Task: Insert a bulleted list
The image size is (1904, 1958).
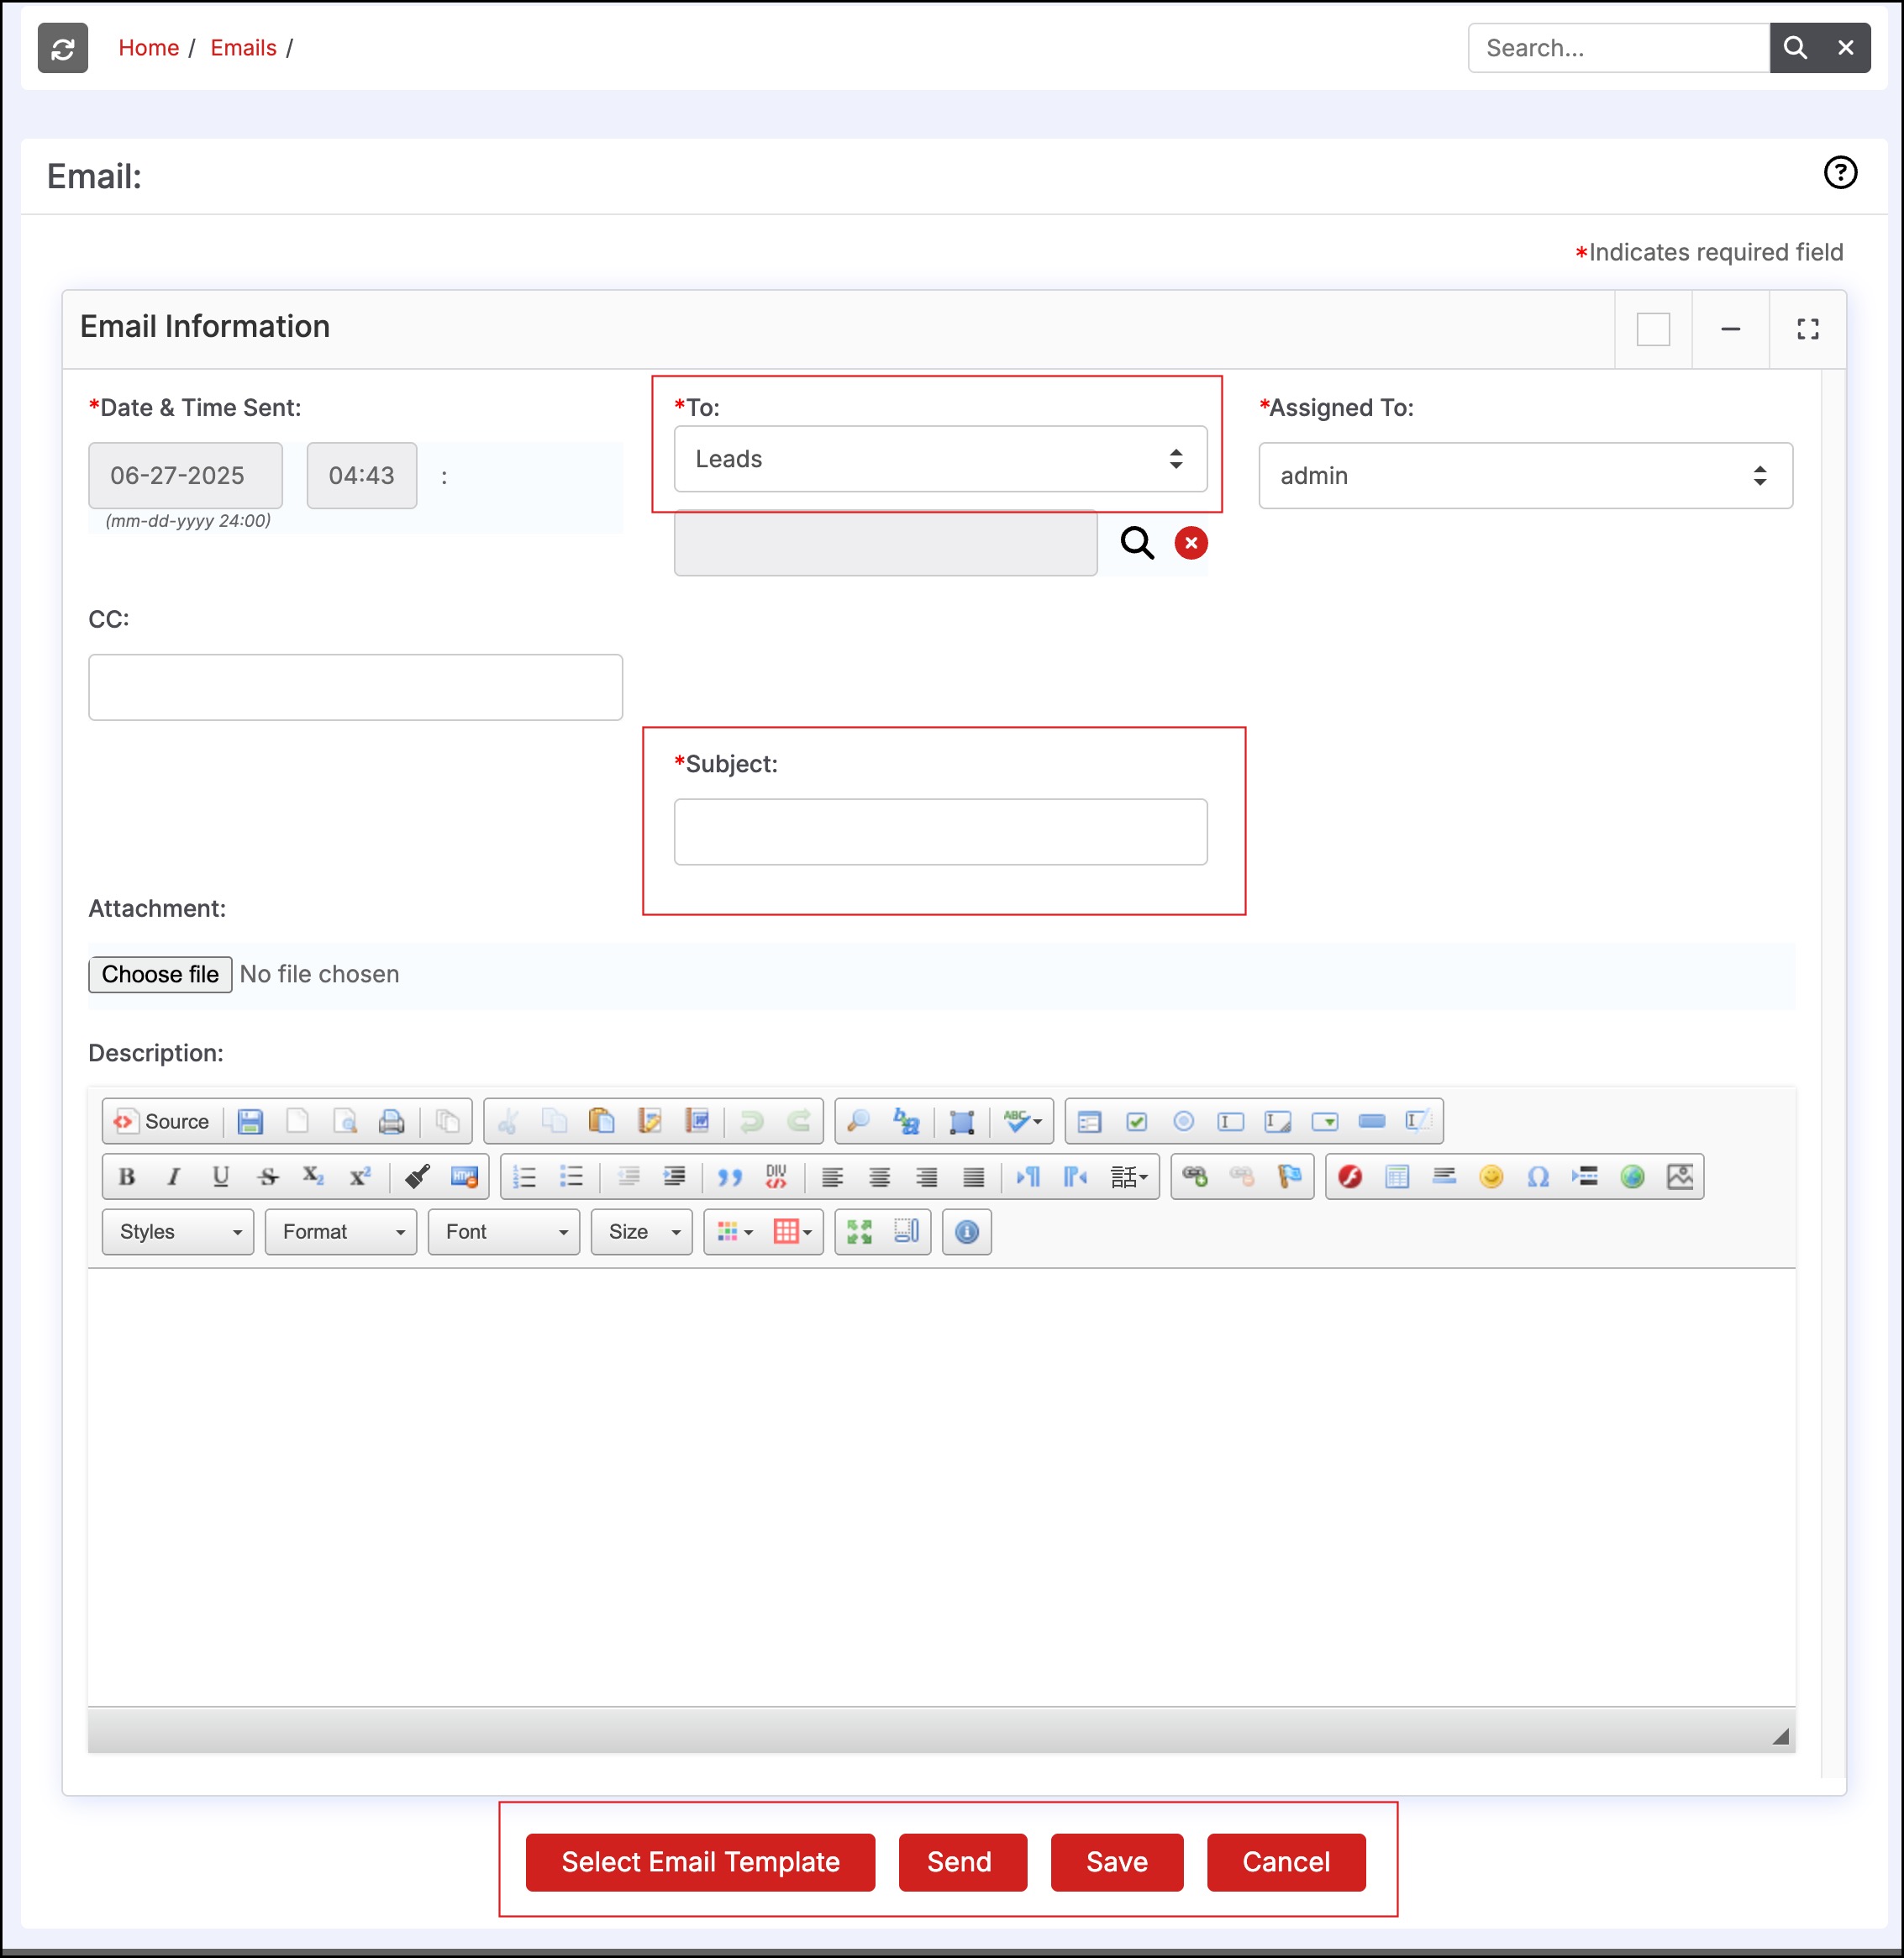Action: click(572, 1176)
